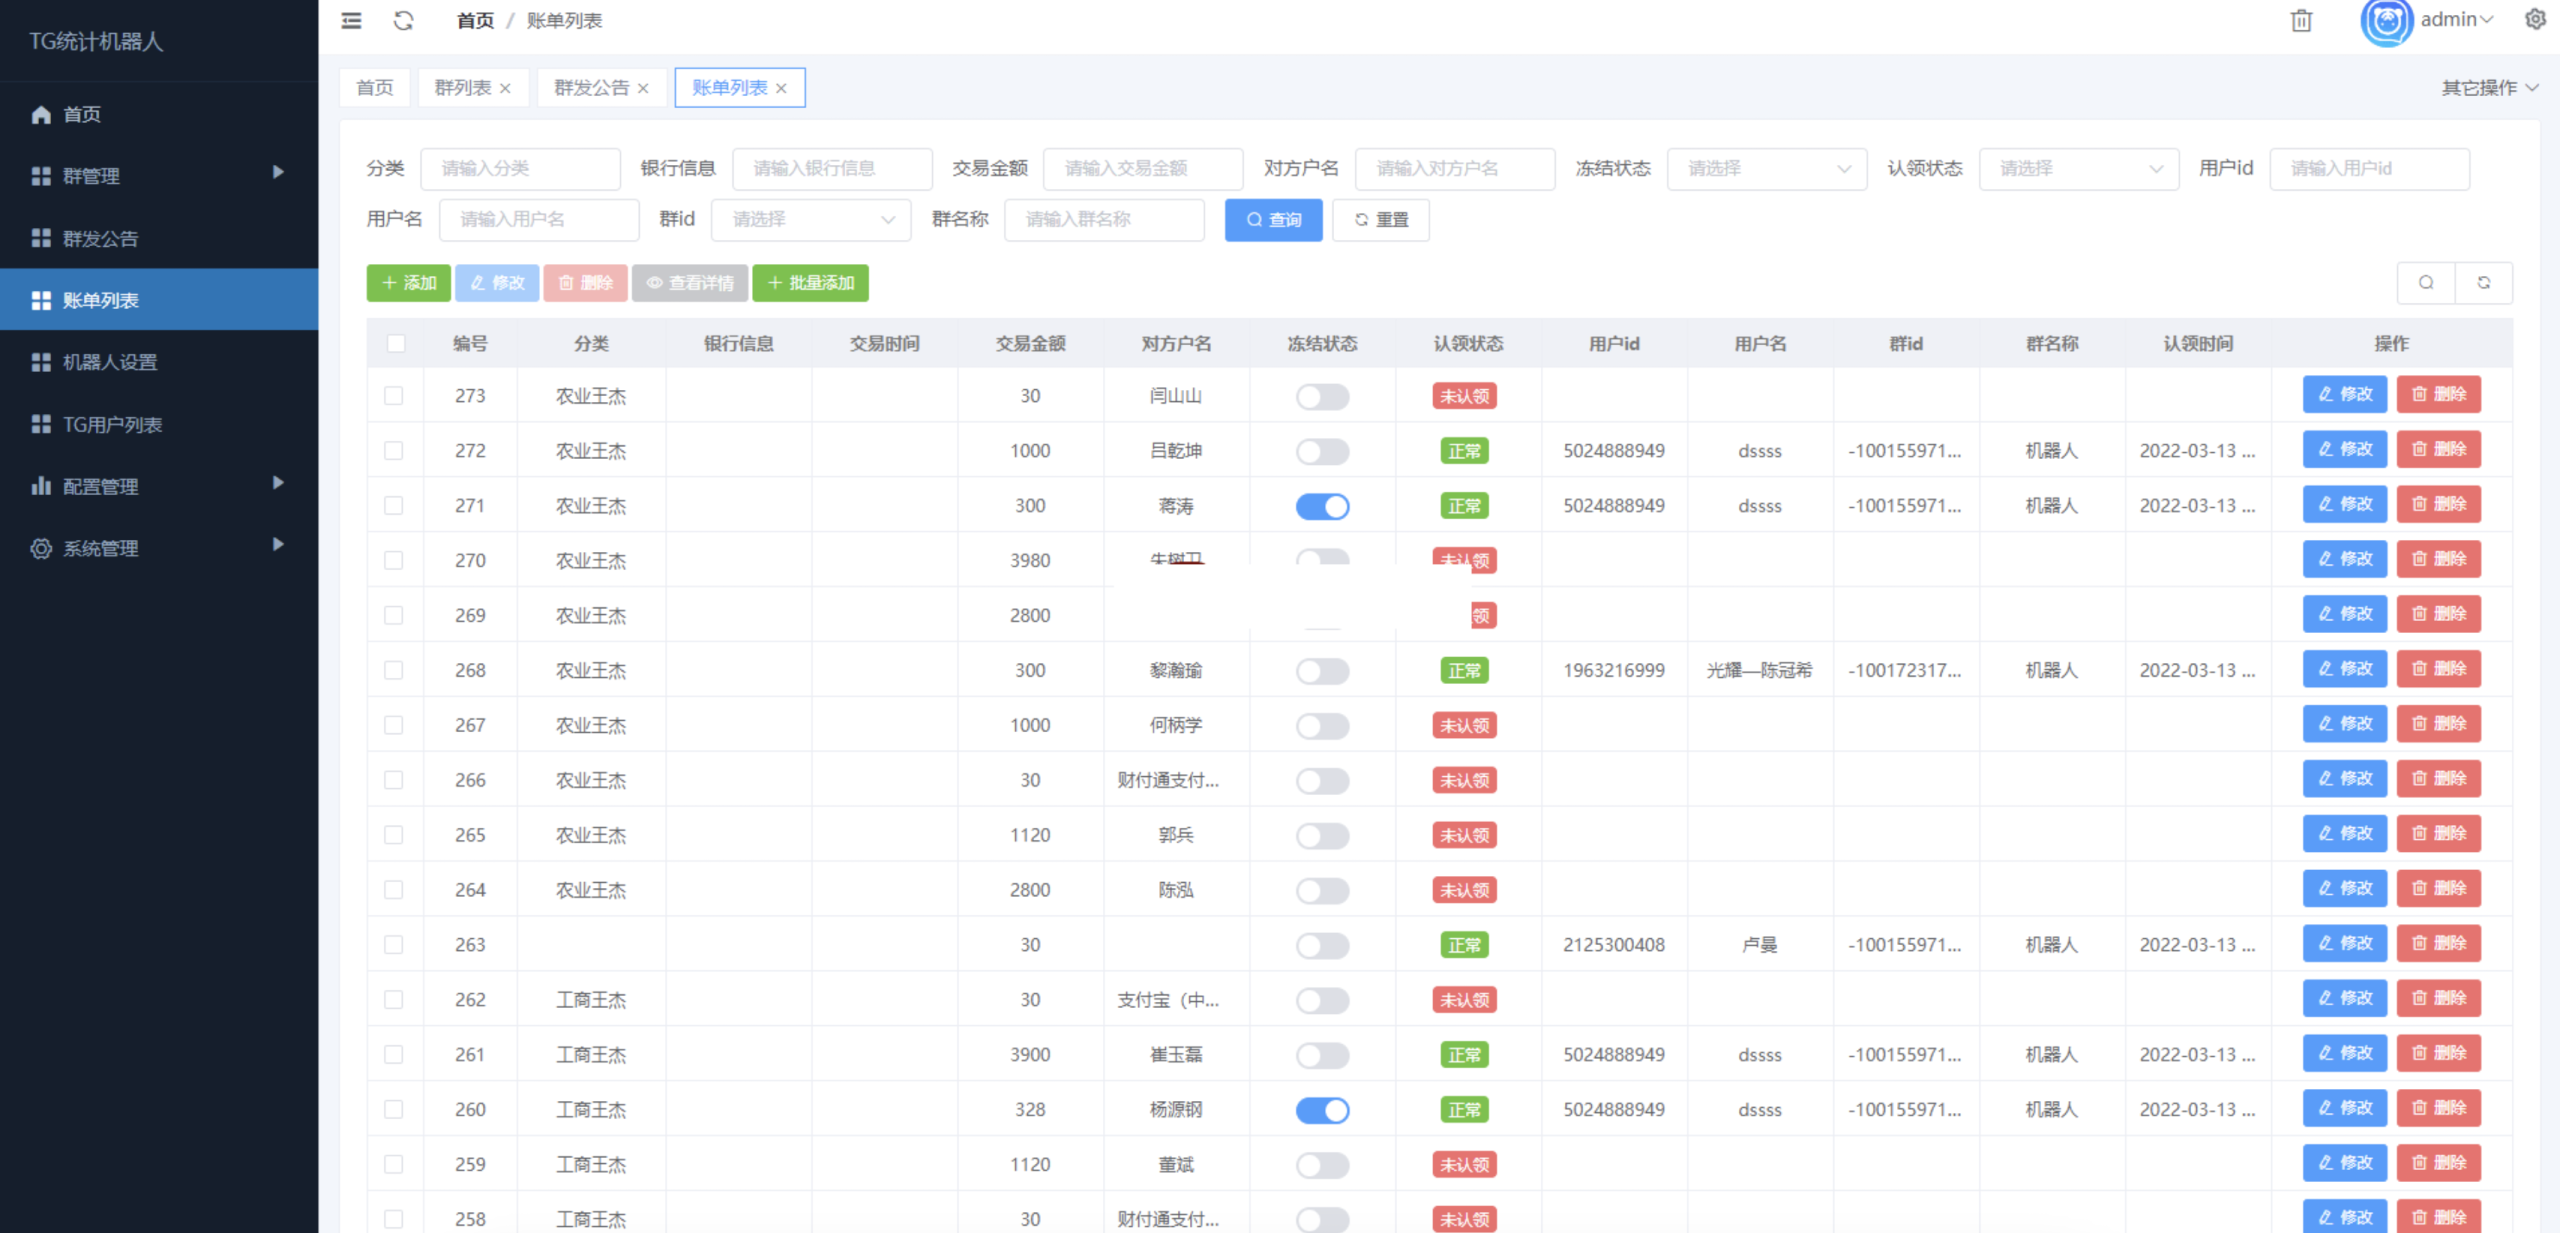This screenshot has height=1233, width=2560.
Task: Open the 群id dropdown
Action: 810,220
